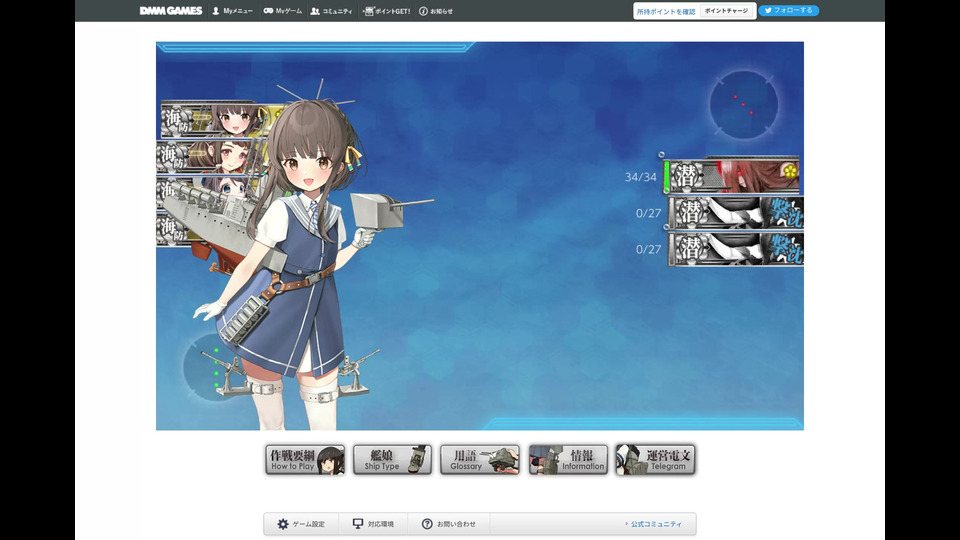Image resolution: width=960 pixels, height=540 pixels.
Task: Click the gear icon beside ゲーム設定
Action: [x=282, y=524]
